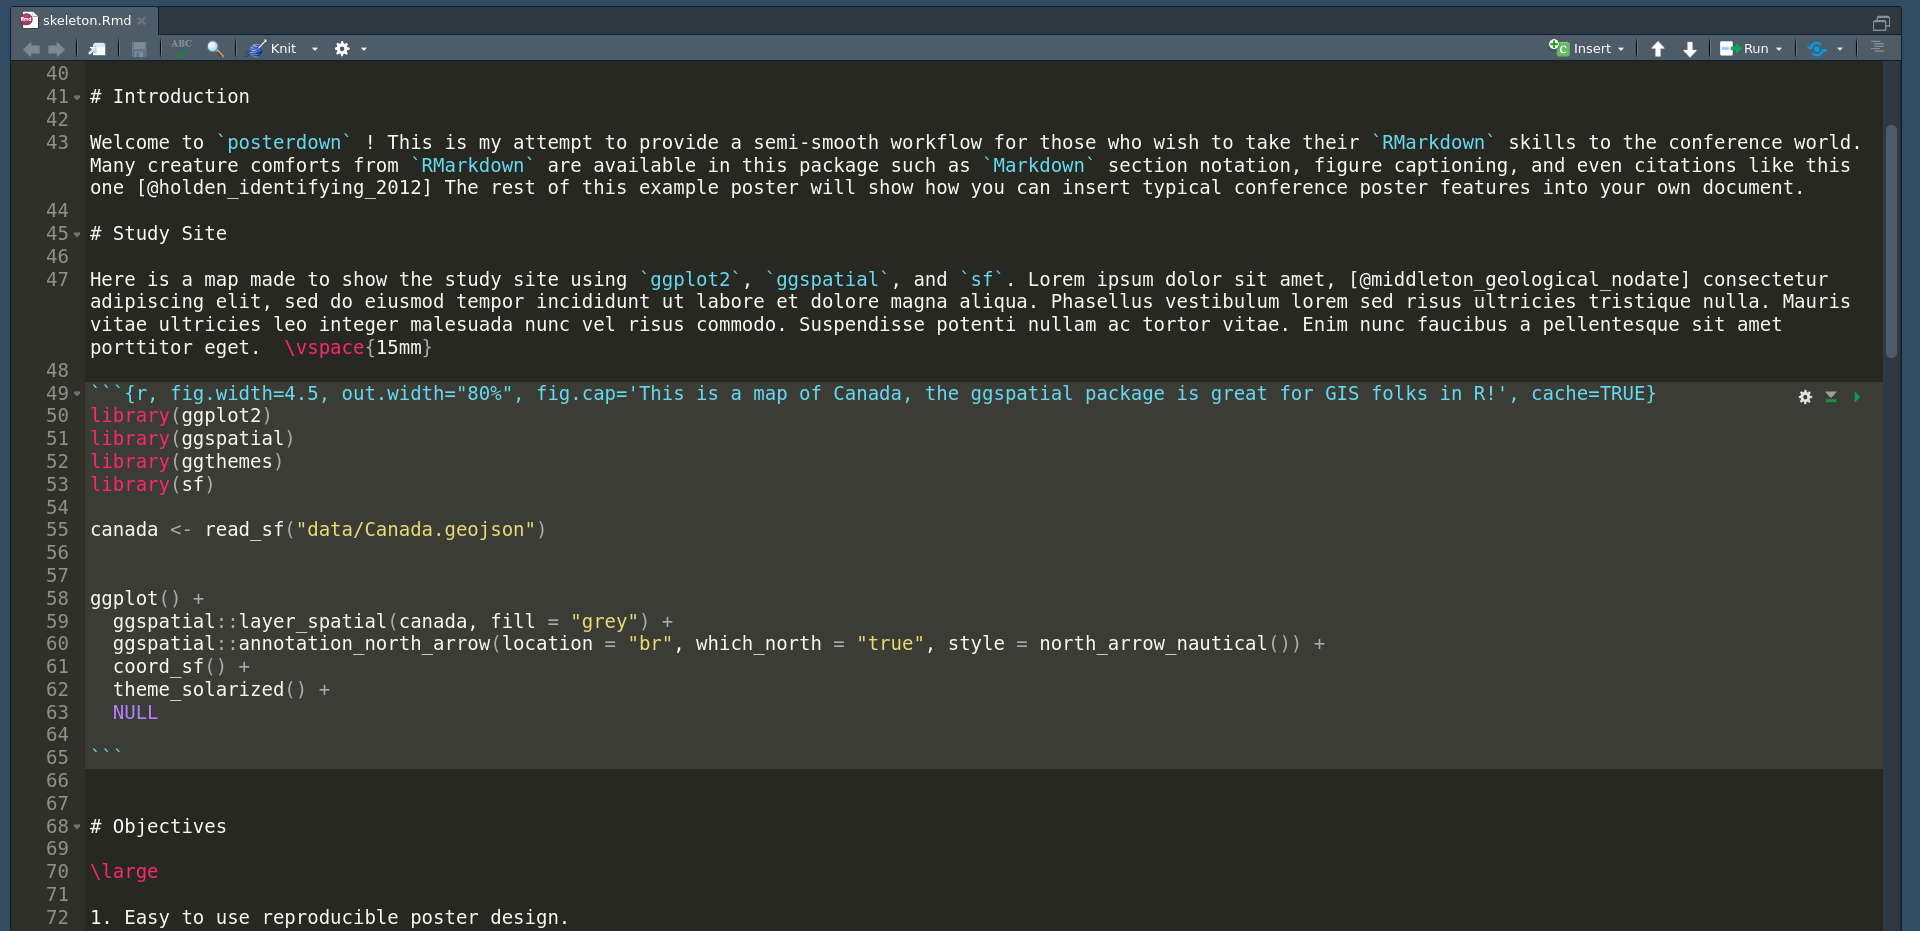Open chunk options gear on line 49
This screenshot has width=1920, height=931.
(1805, 397)
